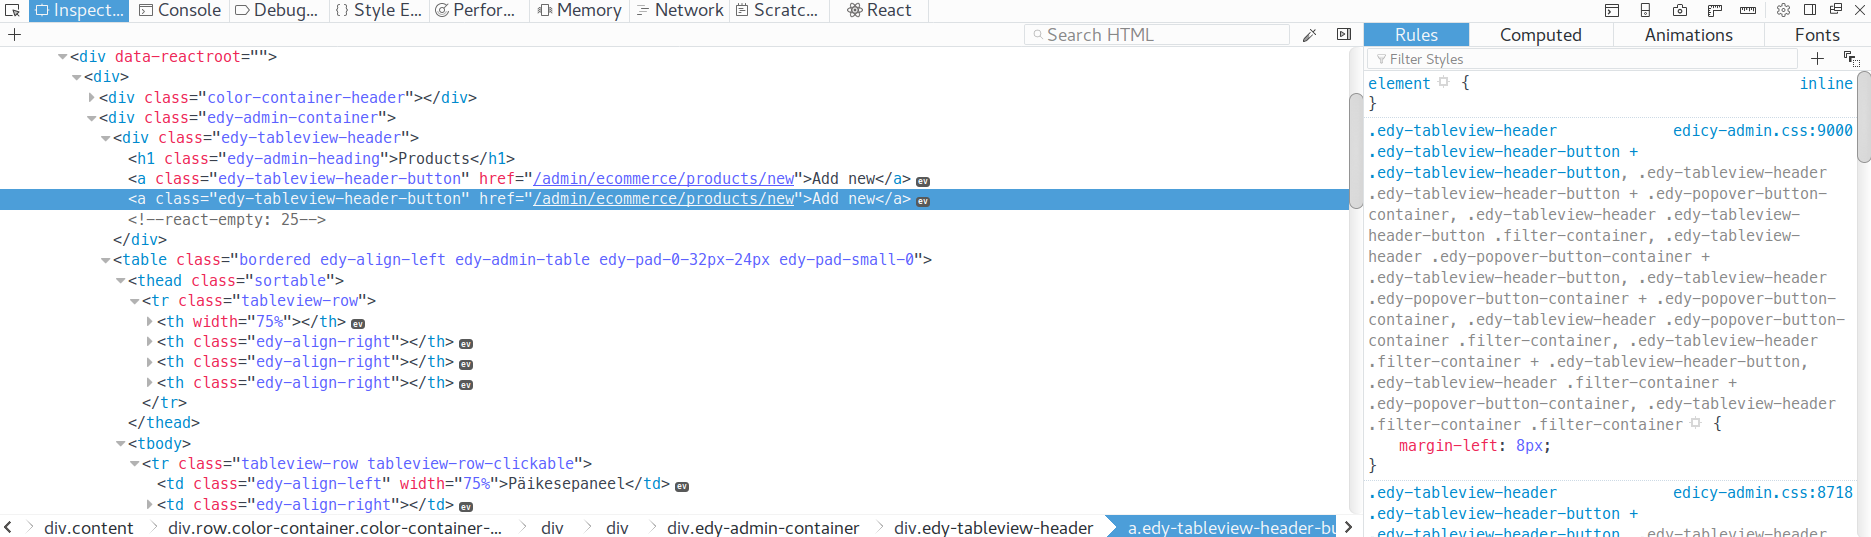The image size is (1871, 537).
Task: Select div.content in breadcrumbs
Action: (88, 527)
